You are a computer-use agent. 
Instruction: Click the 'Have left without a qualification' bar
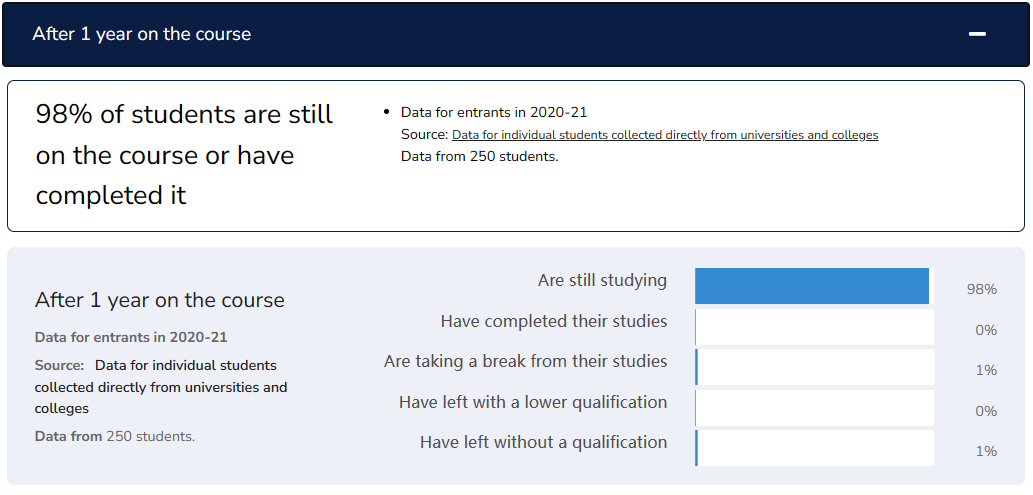(814, 448)
